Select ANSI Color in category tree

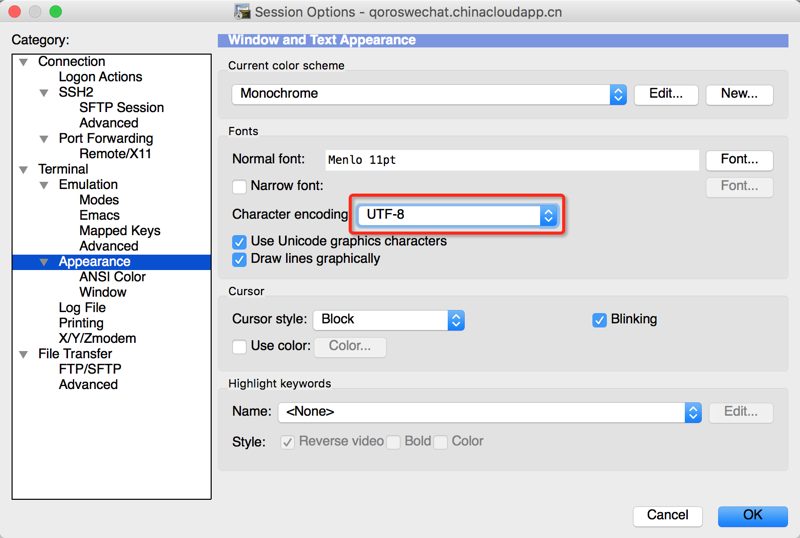point(112,277)
